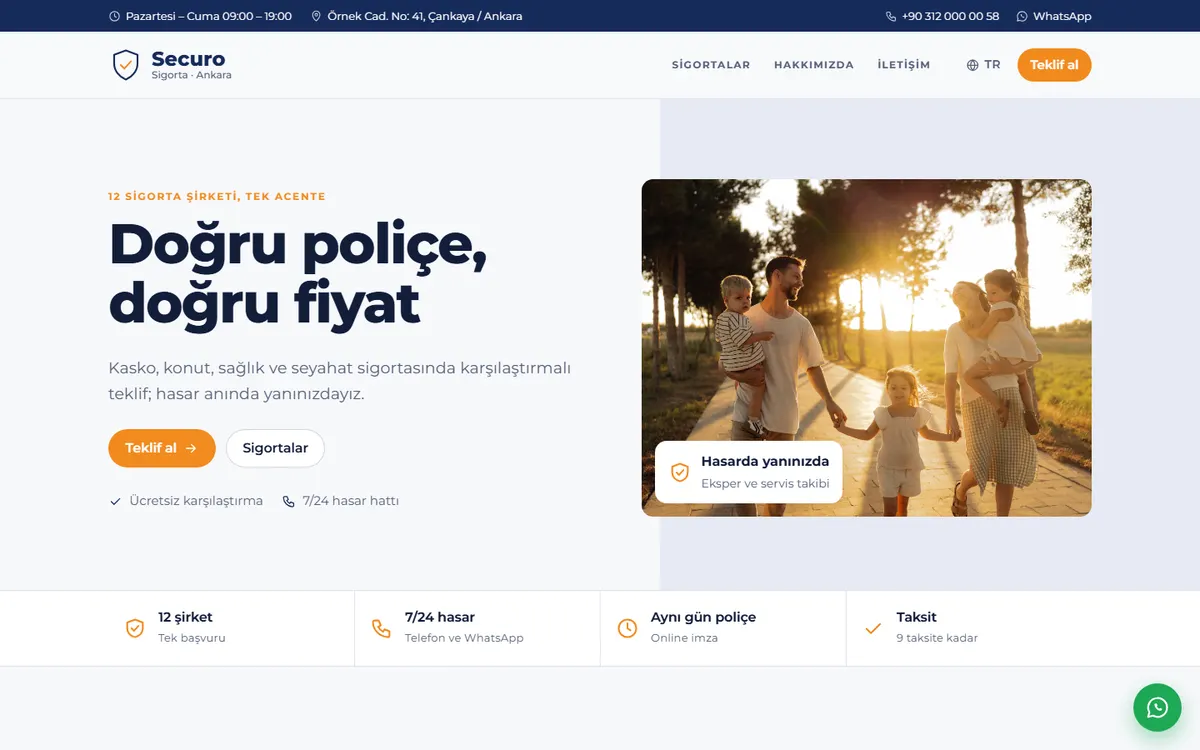The height and width of the screenshot is (750, 1200).
Task: Open the floating green WhatsApp chat button
Action: coord(1157,707)
